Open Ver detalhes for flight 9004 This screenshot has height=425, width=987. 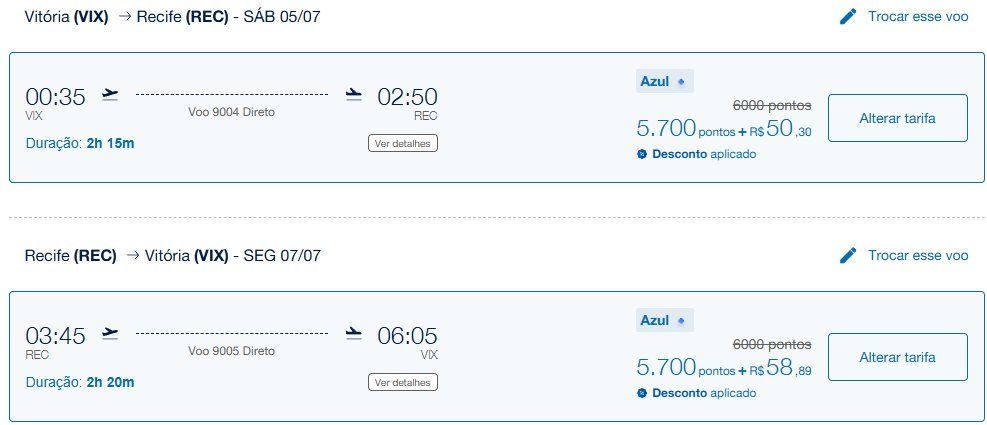(403, 143)
